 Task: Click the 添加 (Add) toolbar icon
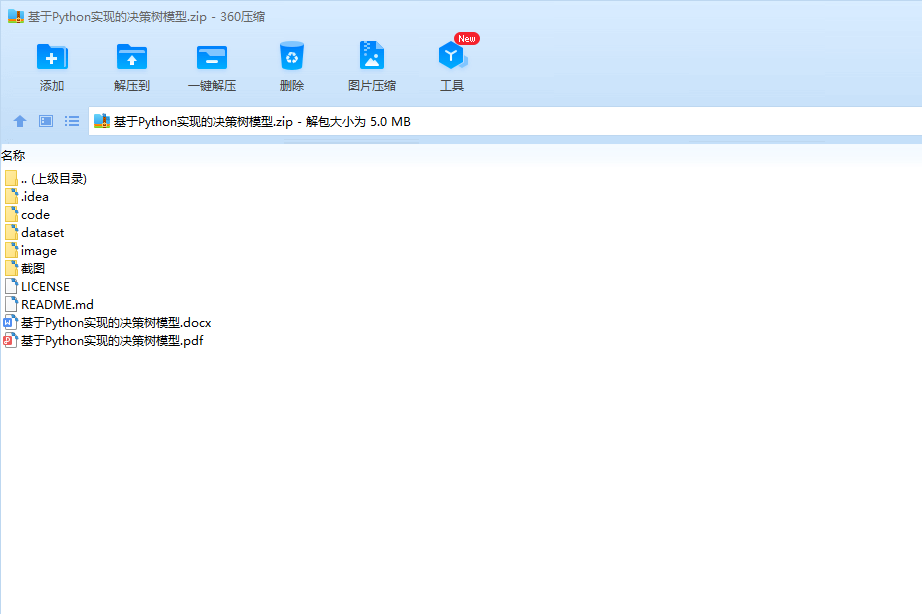pyautogui.click(x=52, y=58)
